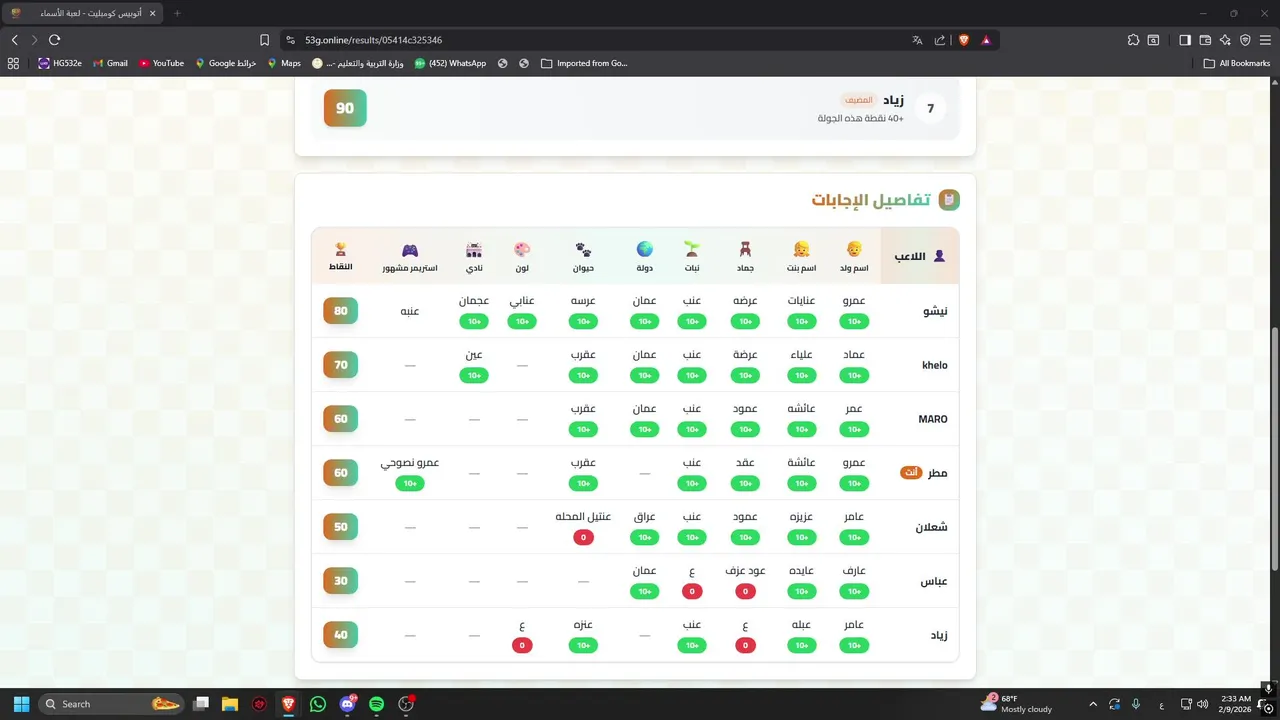
Task: Open the Brave Rewards triangle icon
Action: pyautogui.click(x=986, y=40)
